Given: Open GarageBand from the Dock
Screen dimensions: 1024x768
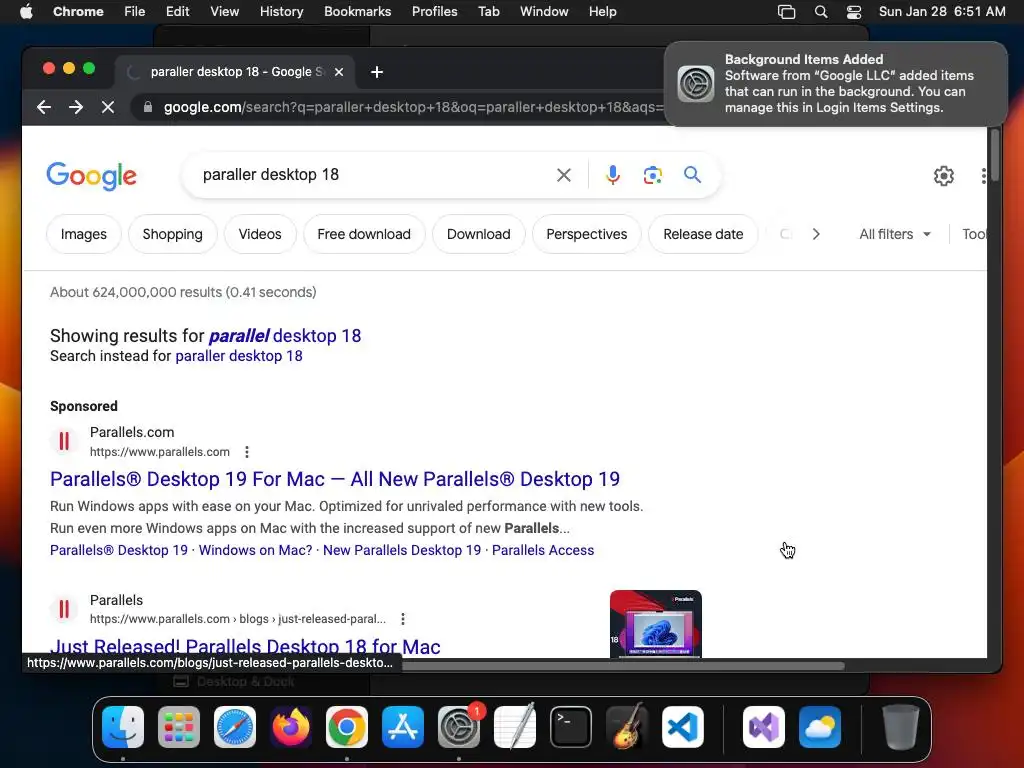Looking at the screenshot, I should [x=627, y=727].
